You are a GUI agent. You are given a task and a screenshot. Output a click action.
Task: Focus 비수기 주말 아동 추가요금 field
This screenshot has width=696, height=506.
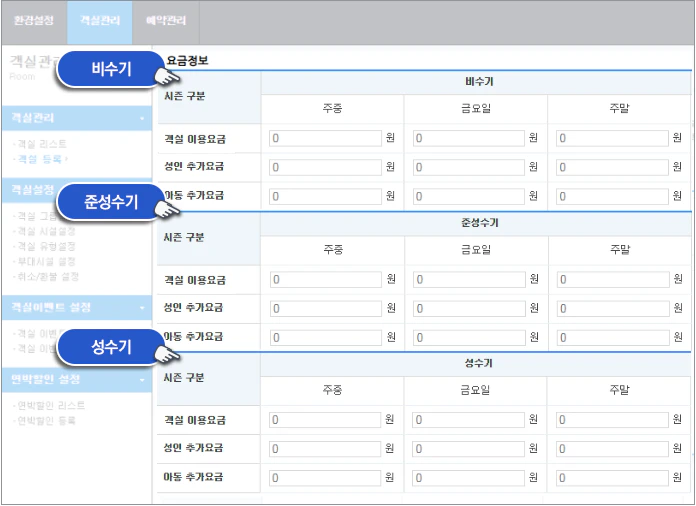pyautogui.click(x=613, y=196)
